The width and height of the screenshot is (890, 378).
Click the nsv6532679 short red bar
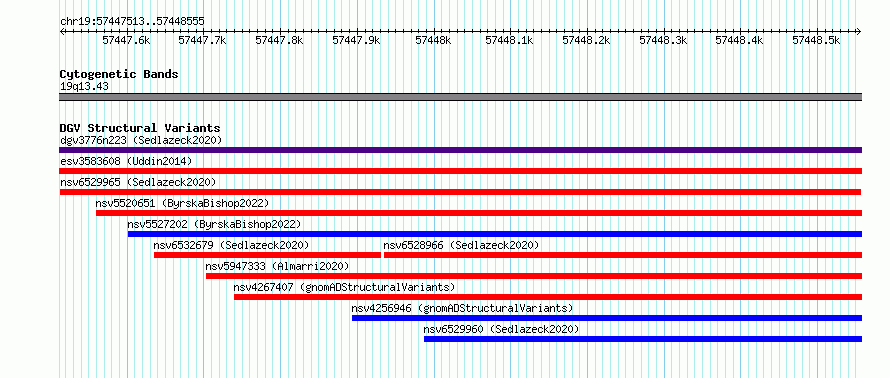point(267,255)
